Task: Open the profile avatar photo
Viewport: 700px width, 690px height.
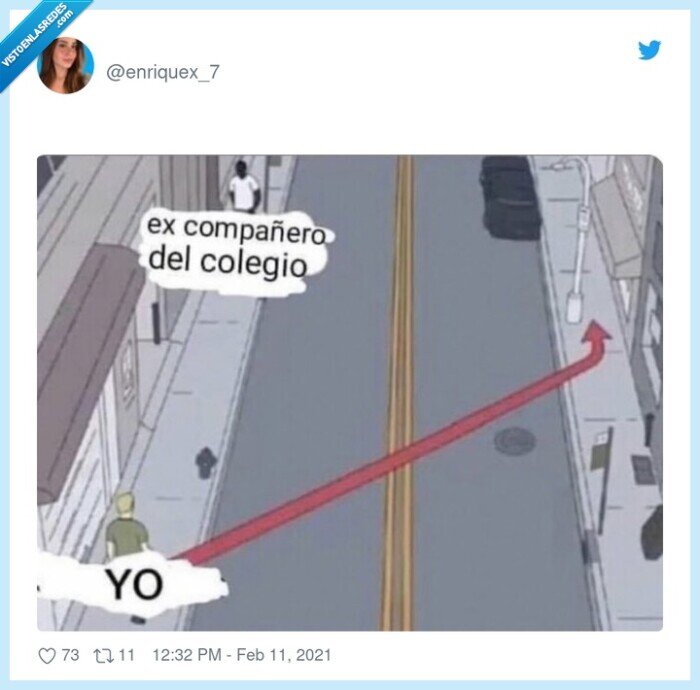Action: click(x=65, y=65)
